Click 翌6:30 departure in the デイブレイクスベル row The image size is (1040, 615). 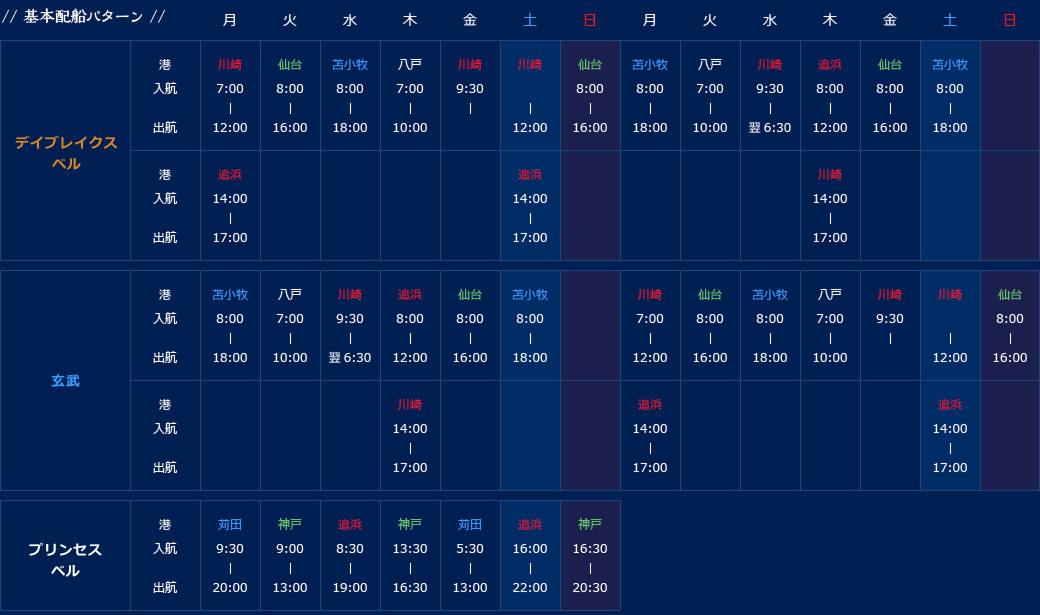click(x=770, y=128)
